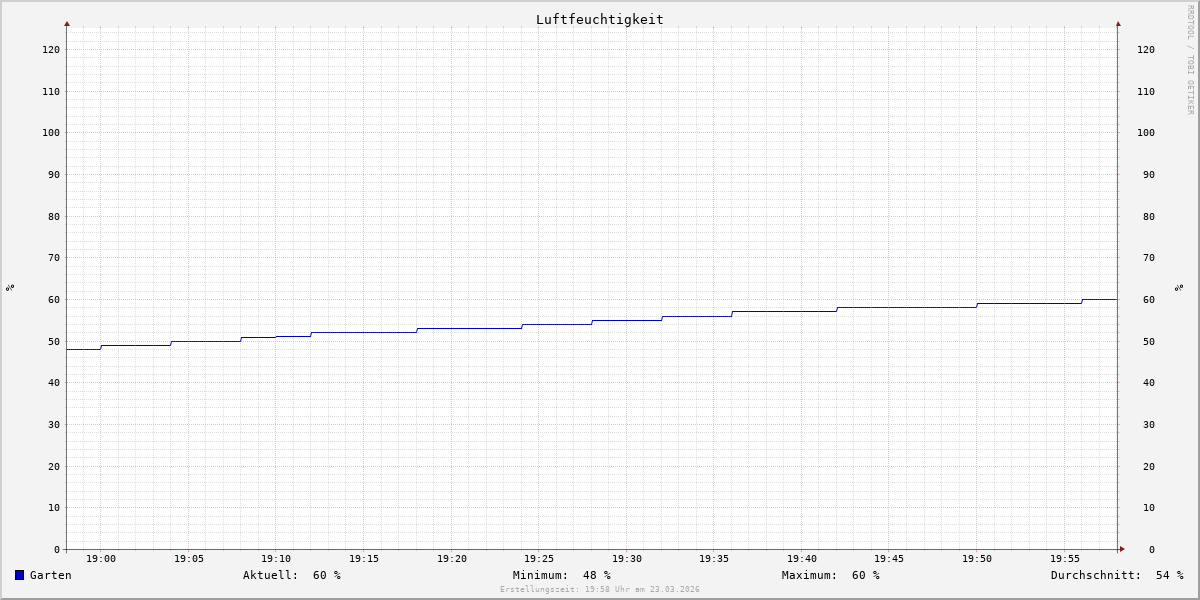Click the Garten legend label
1200x600 pixels.
click(x=50, y=575)
